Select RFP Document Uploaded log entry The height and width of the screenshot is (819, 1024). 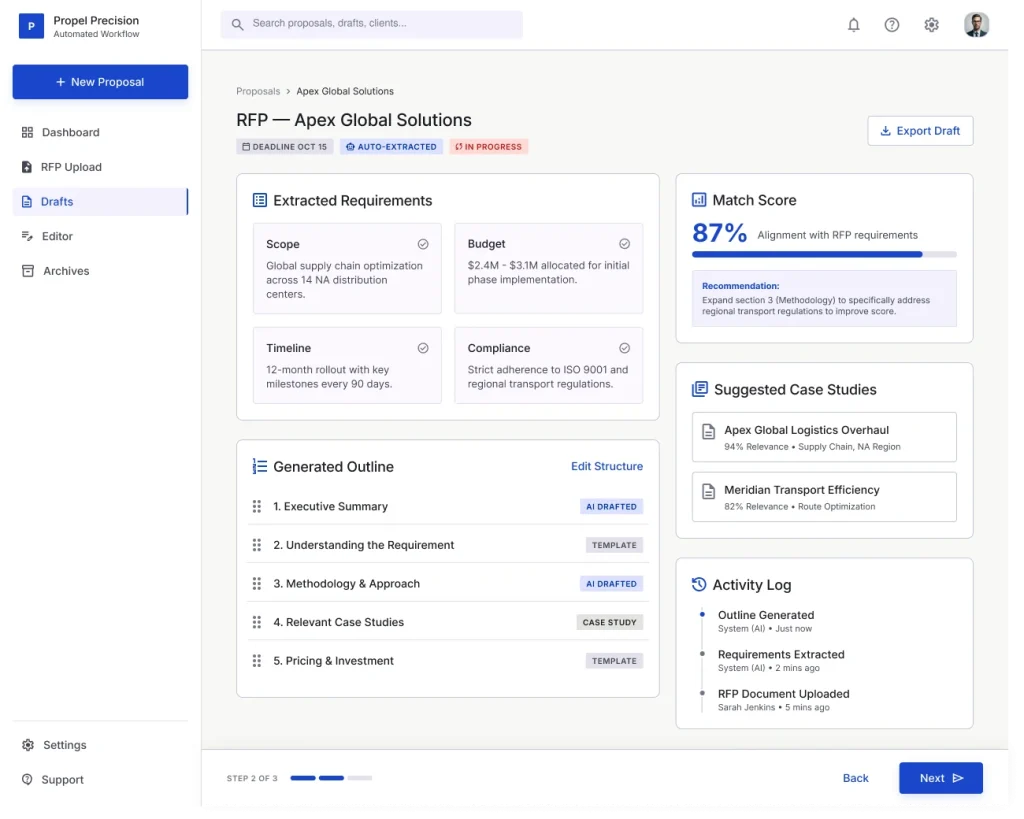coord(783,699)
